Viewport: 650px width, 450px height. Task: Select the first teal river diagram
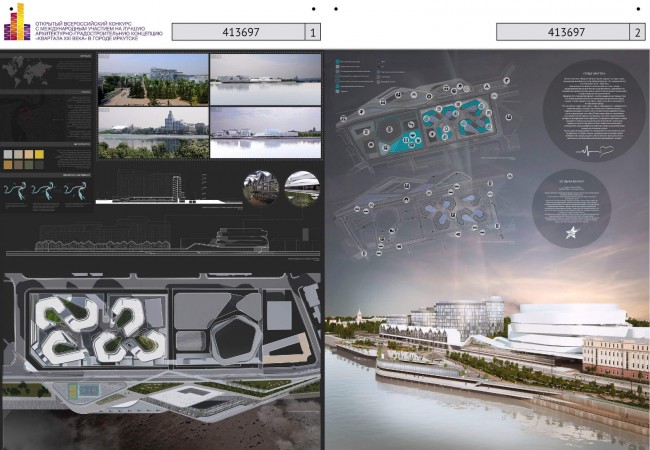15,192
